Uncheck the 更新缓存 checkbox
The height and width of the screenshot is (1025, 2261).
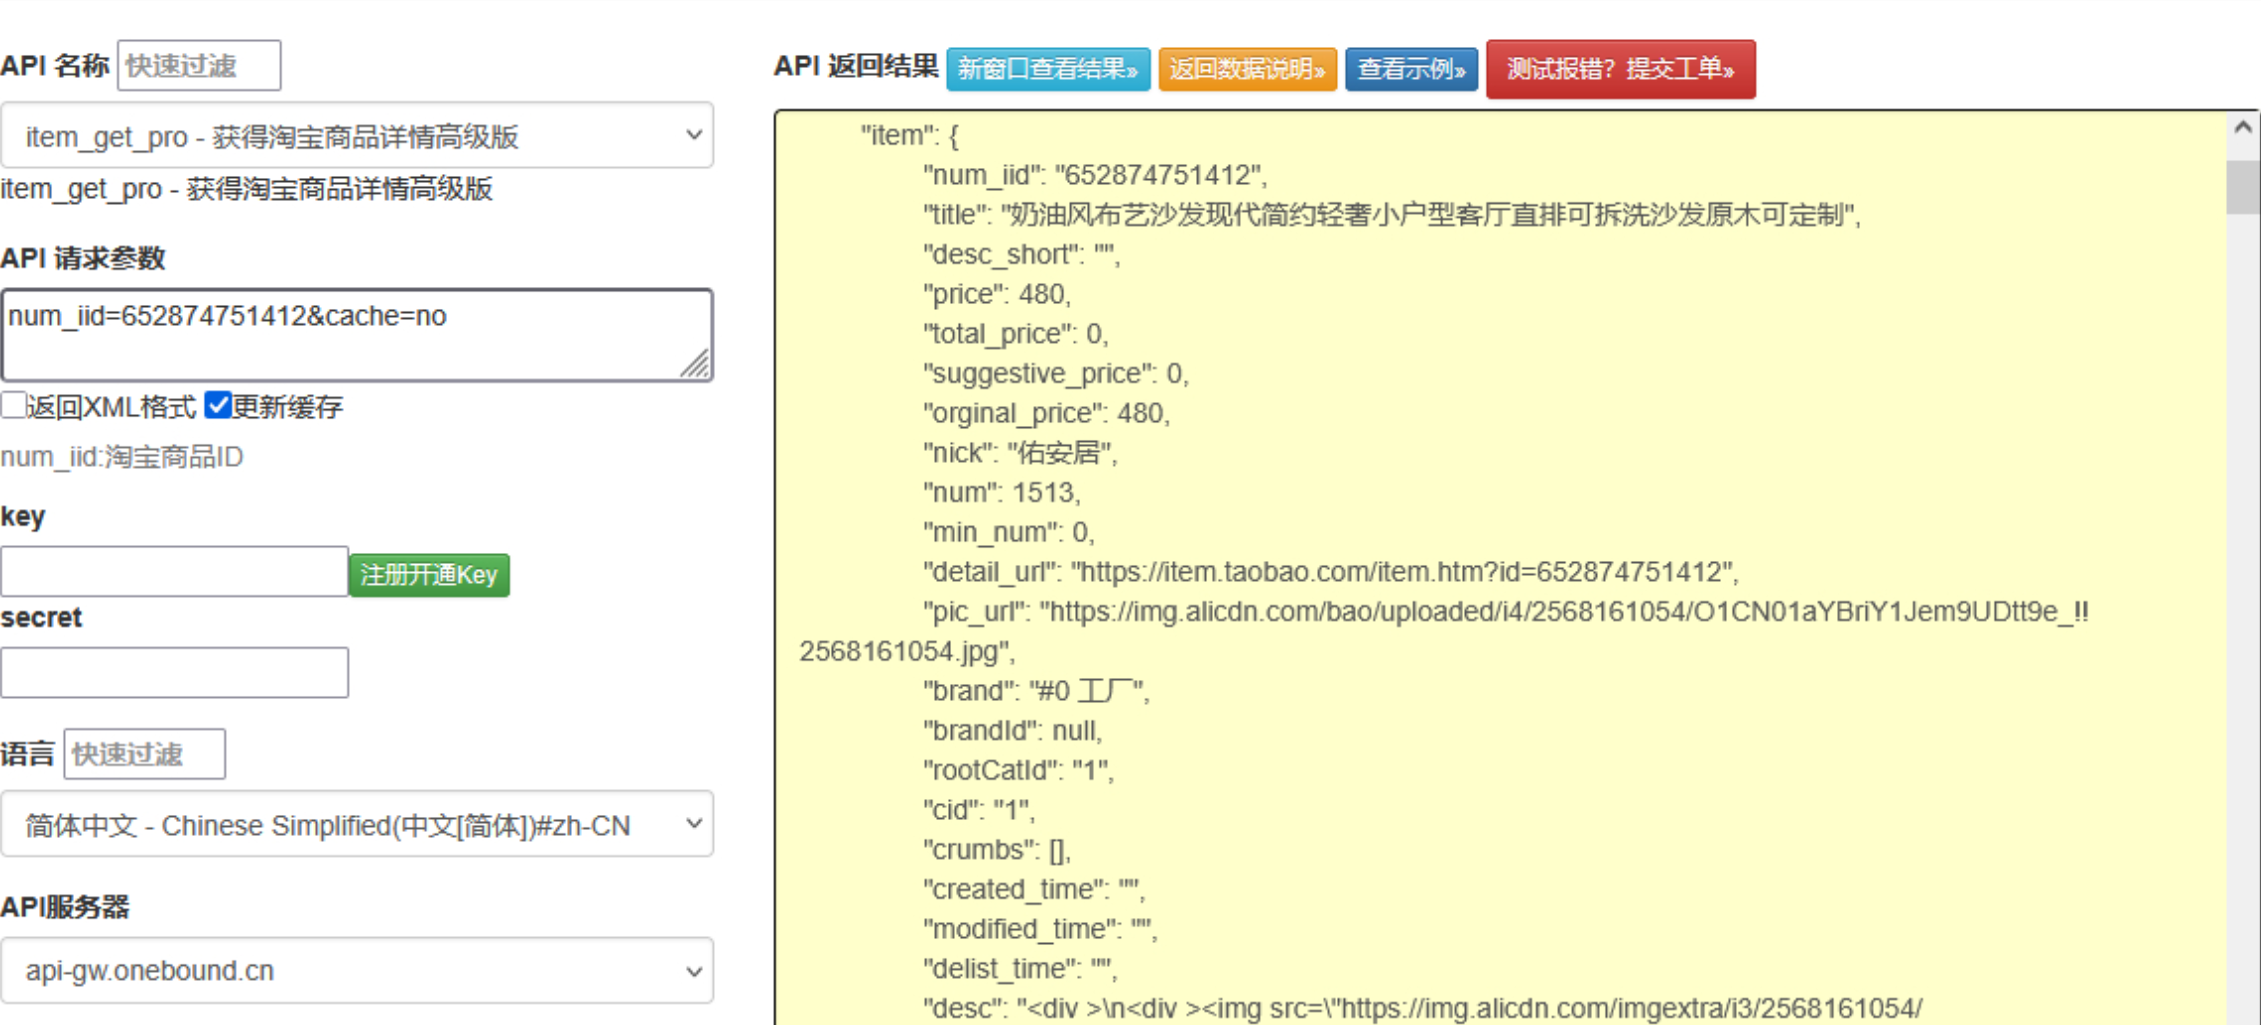pyautogui.click(x=217, y=405)
